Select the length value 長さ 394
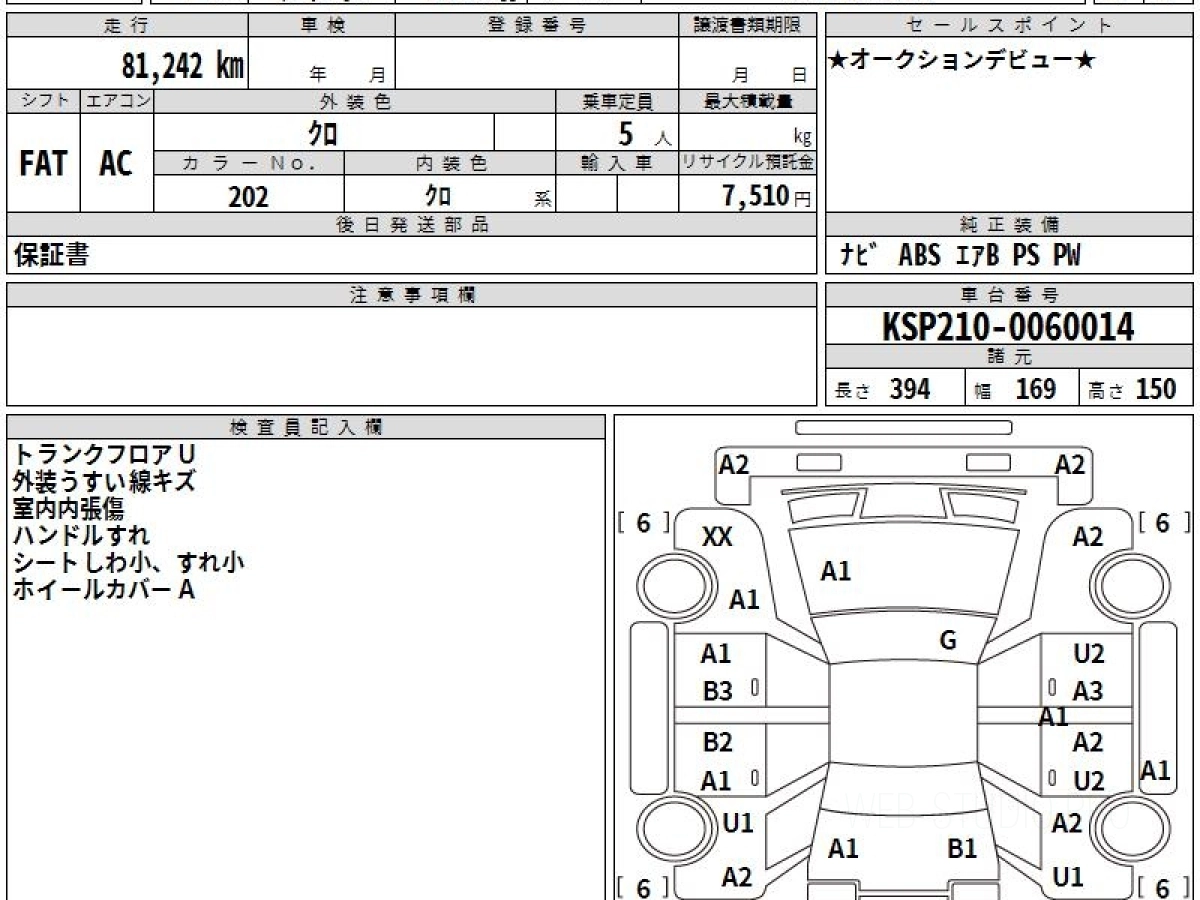The image size is (1200, 900). tap(883, 389)
